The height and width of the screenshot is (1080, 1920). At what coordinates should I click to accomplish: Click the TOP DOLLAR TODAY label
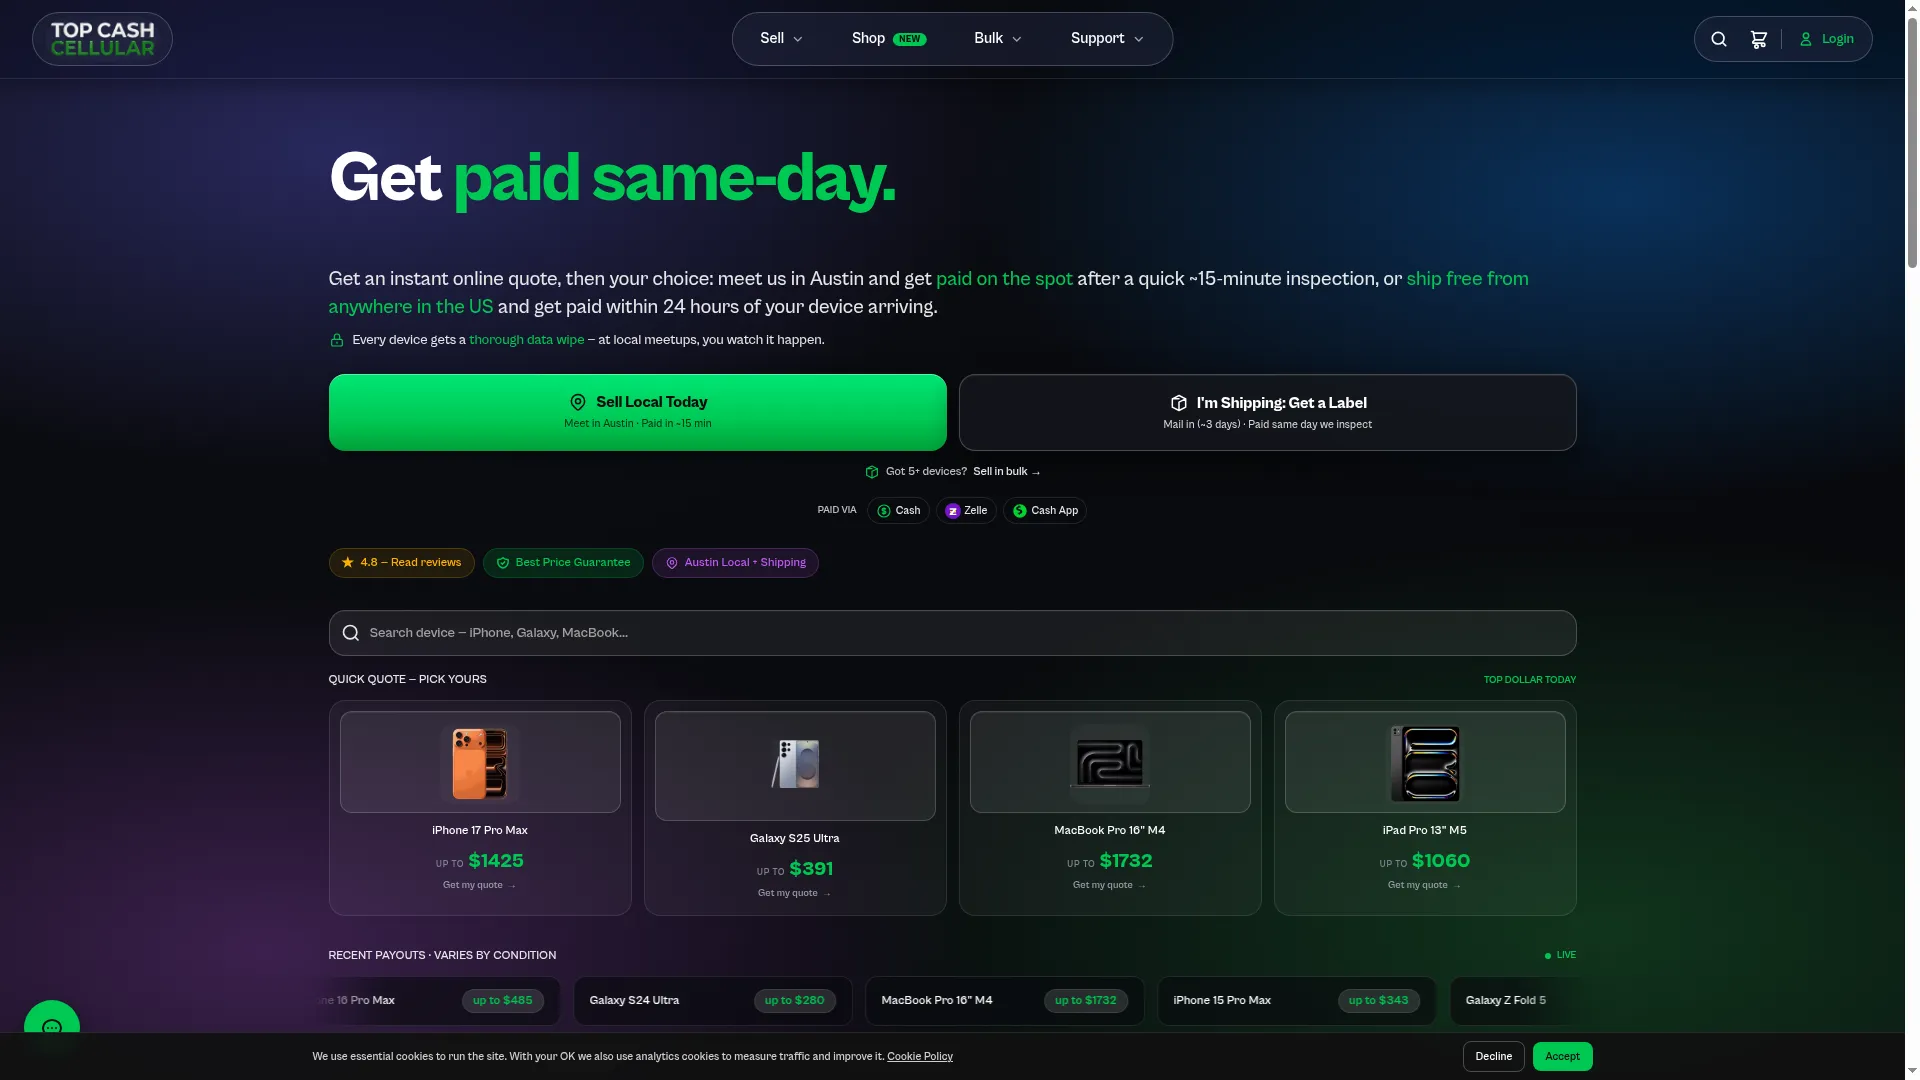(x=1529, y=680)
